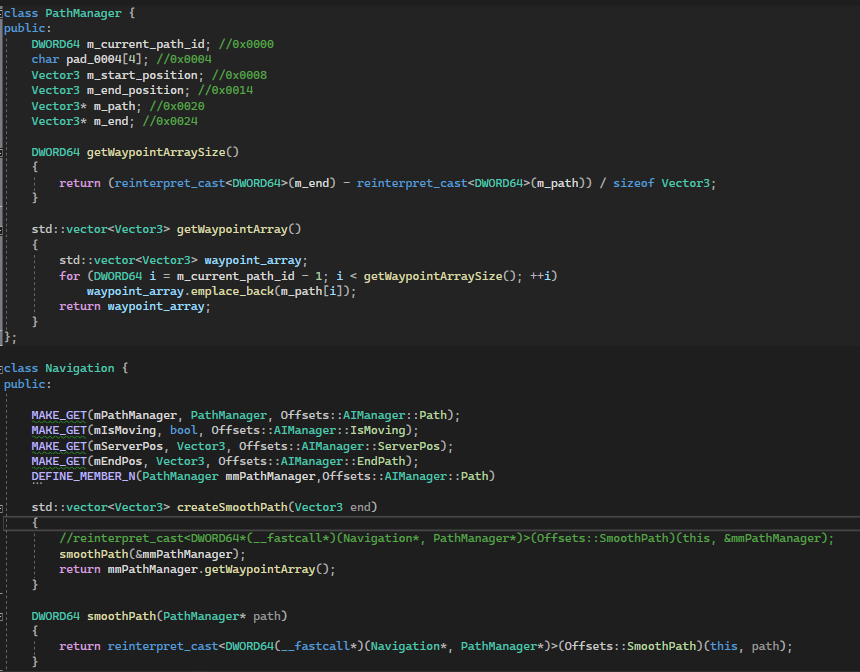Fold the createSmoothPath function definition
Image resolution: width=860 pixels, height=672 pixels.
(x=3, y=508)
